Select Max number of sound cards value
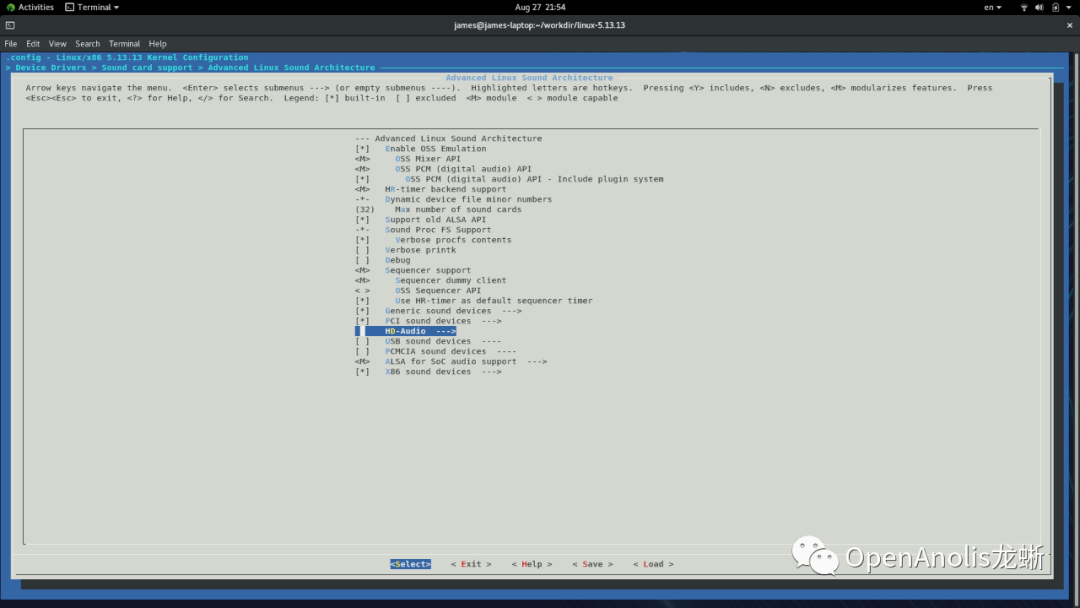 (x=438, y=209)
